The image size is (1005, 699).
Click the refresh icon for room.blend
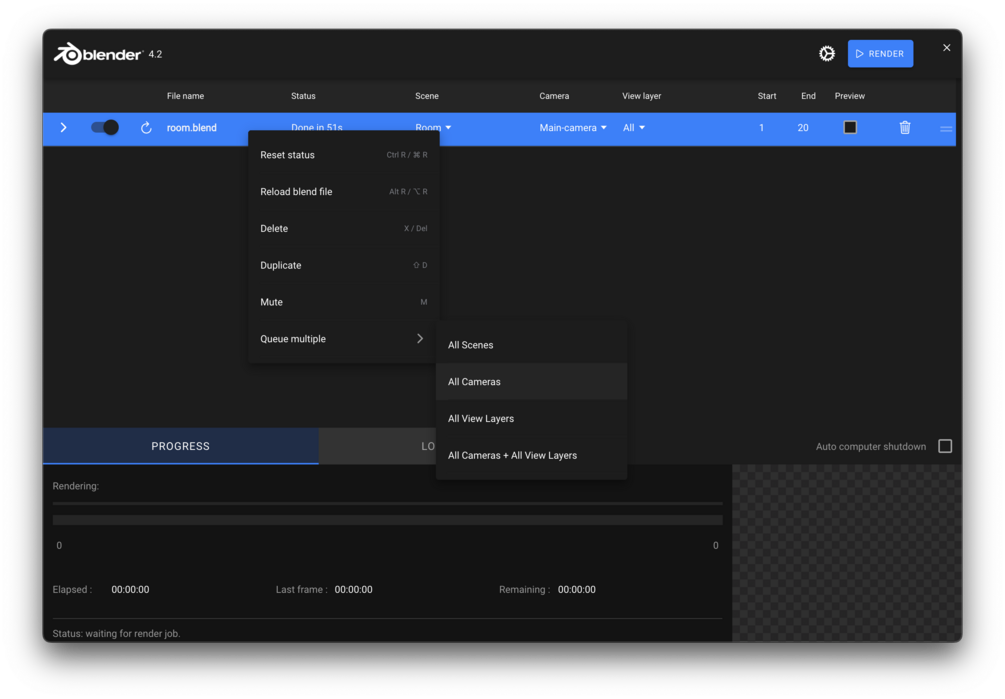coord(146,127)
